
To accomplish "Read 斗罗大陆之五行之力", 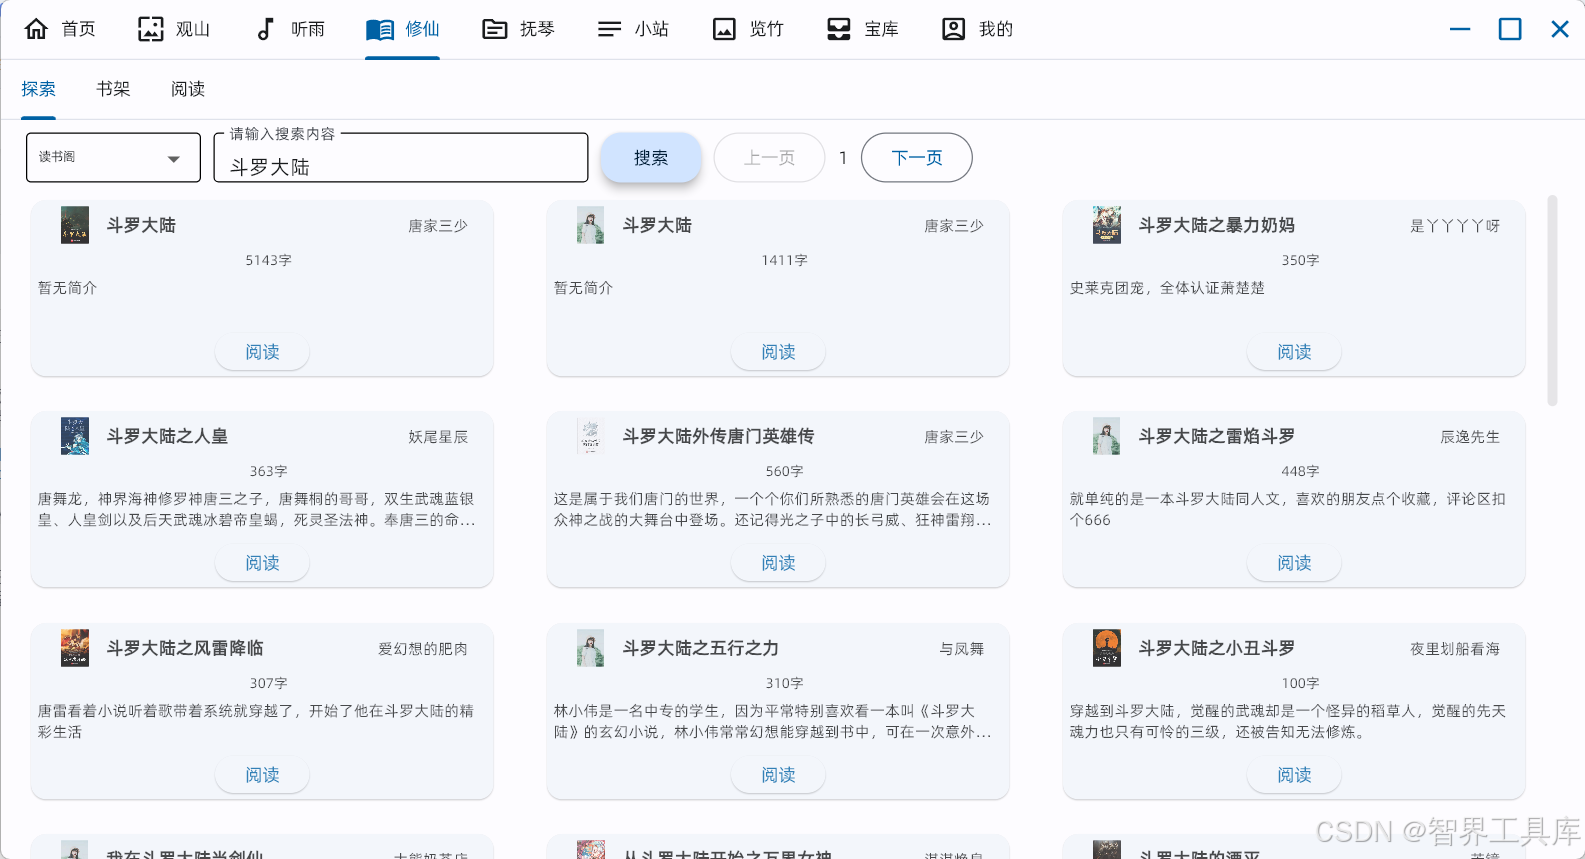I will (x=778, y=775).
